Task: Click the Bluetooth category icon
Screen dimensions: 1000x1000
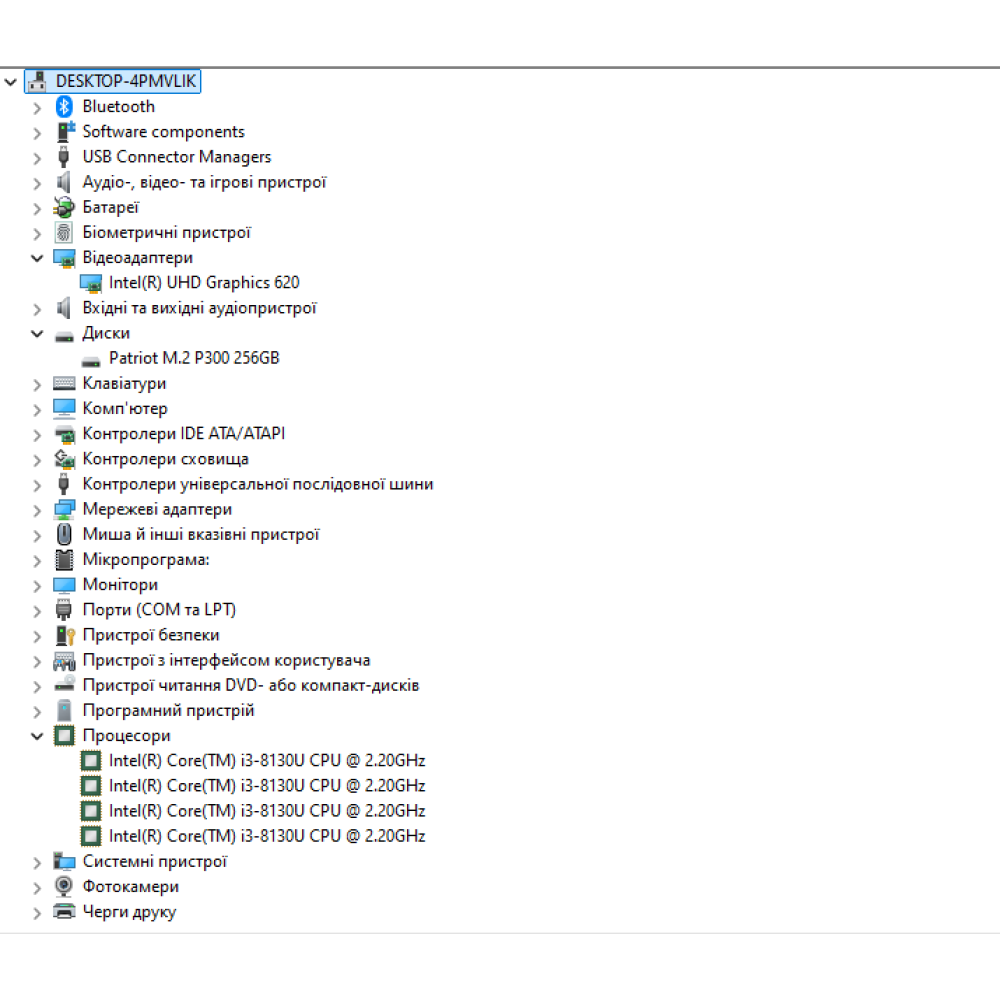Action: tap(64, 107)
